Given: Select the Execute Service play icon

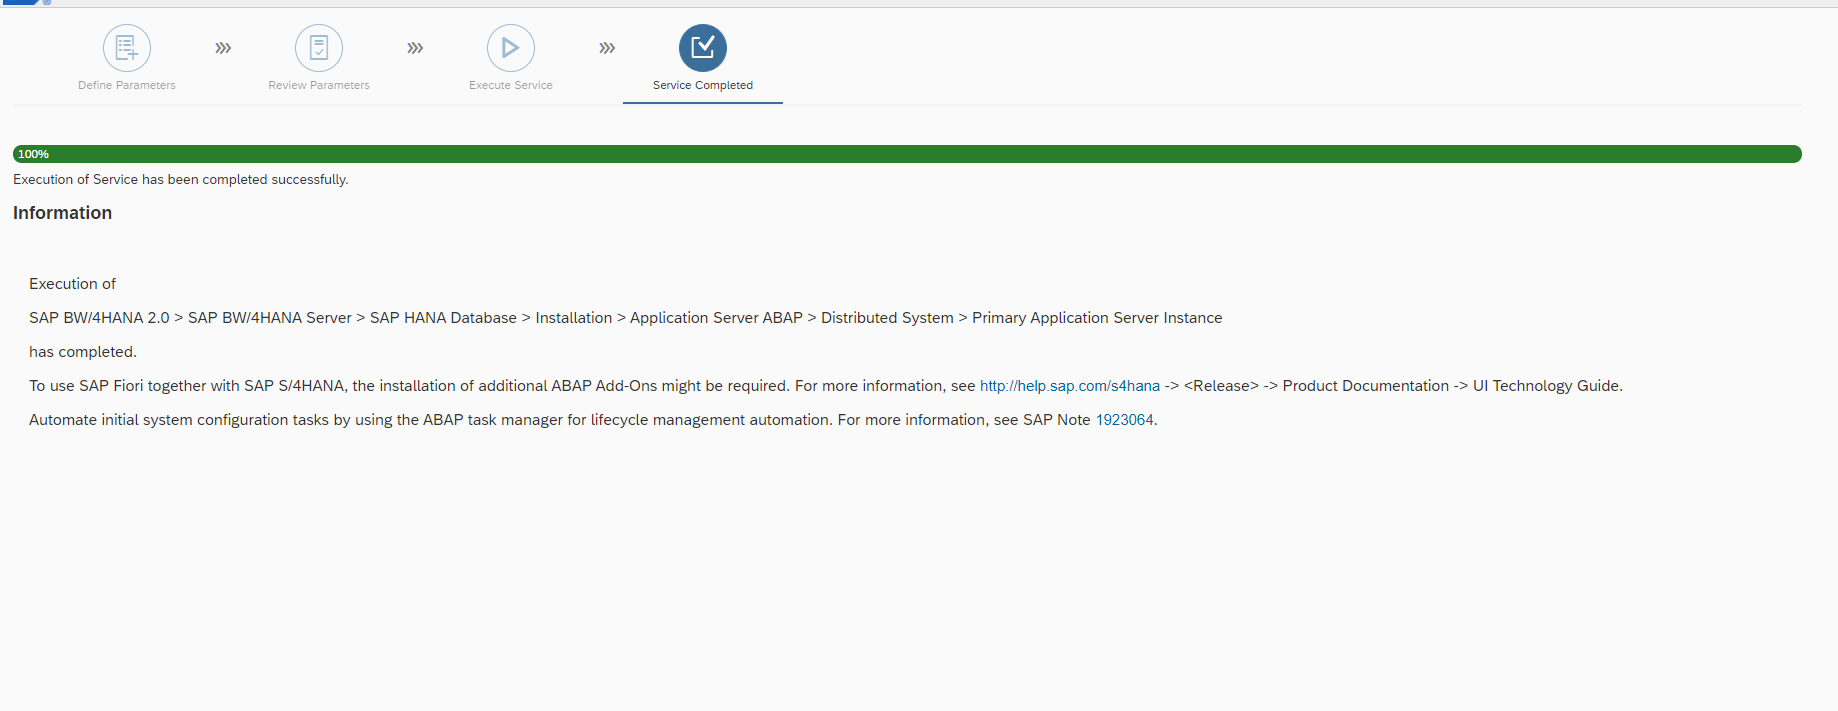Looking at the screenshot, I should pos(511,48).
